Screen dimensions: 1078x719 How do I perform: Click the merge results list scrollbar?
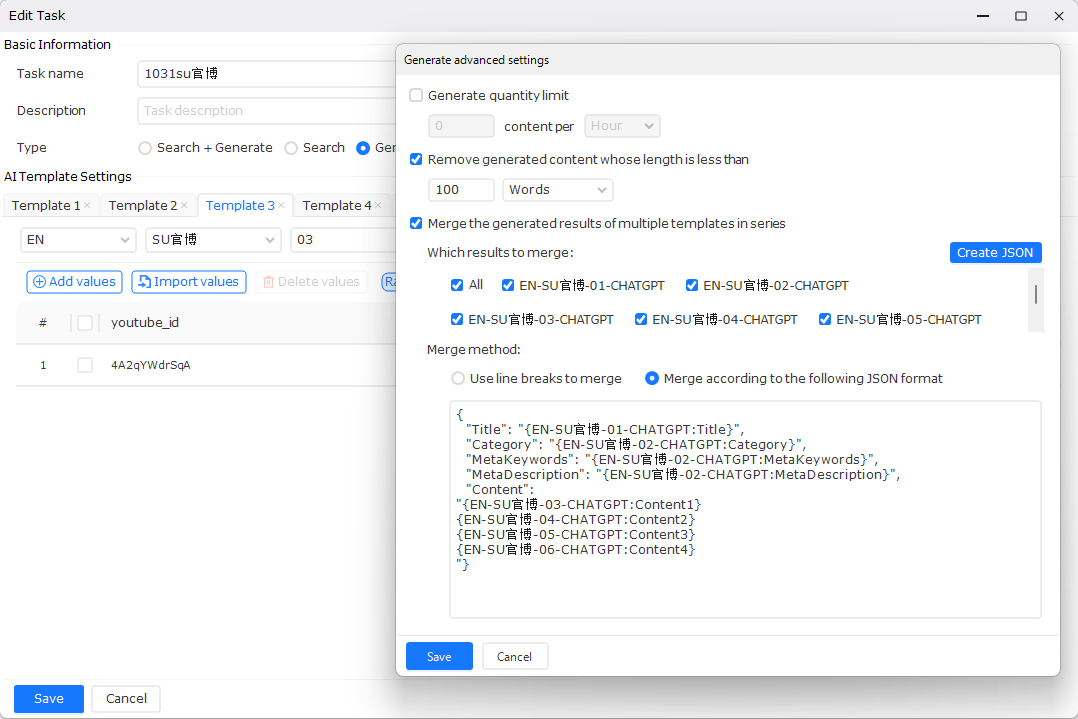pos(1035,295)
